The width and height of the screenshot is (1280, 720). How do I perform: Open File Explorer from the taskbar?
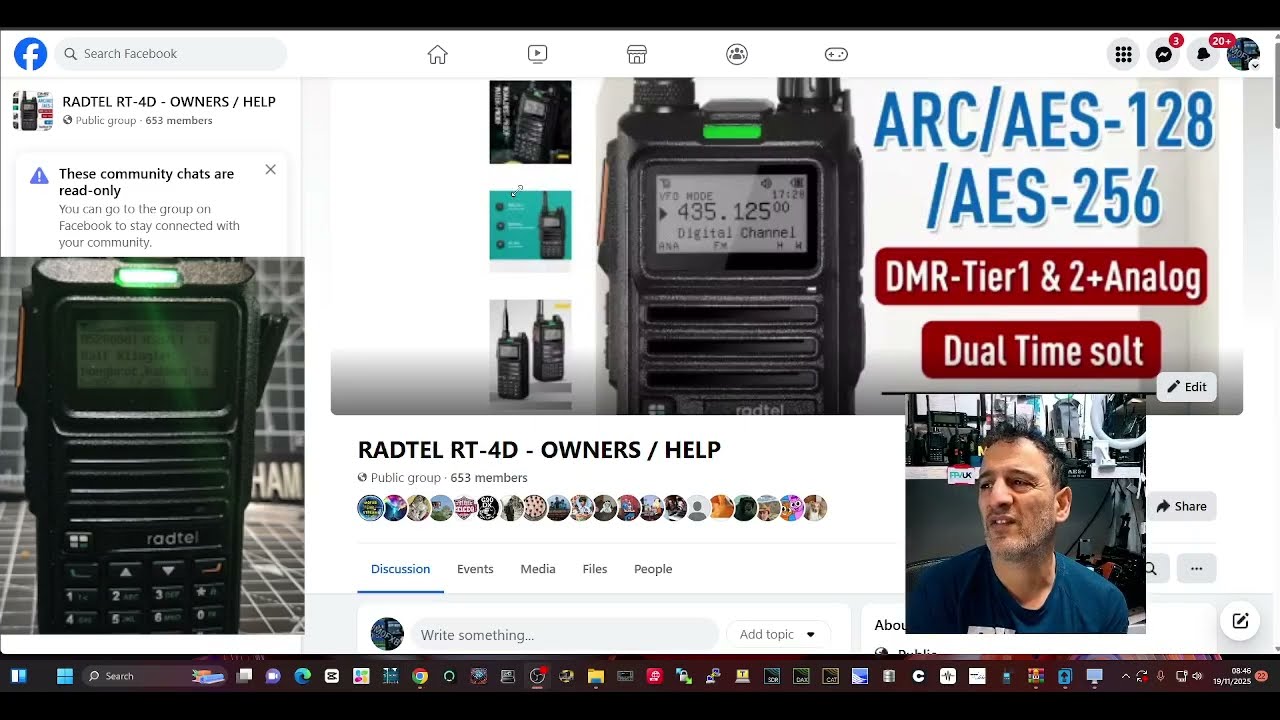tap(596, 676)
